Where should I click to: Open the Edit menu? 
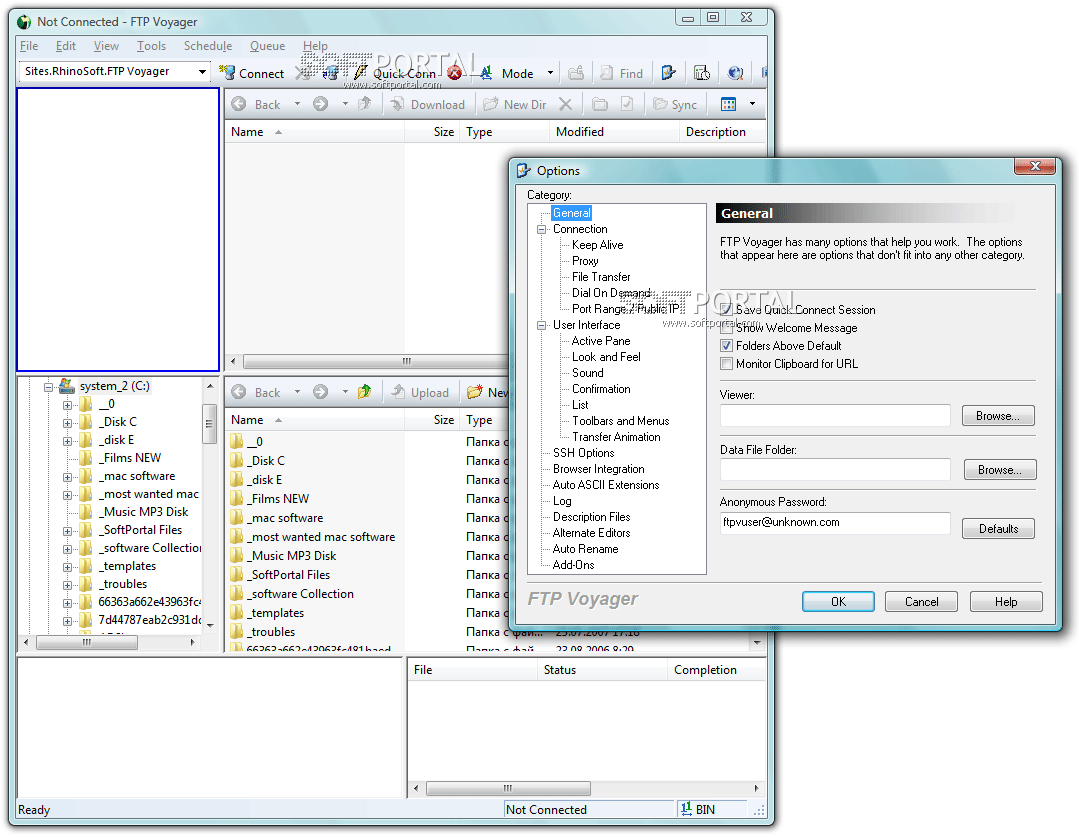(x=66, y=46)
